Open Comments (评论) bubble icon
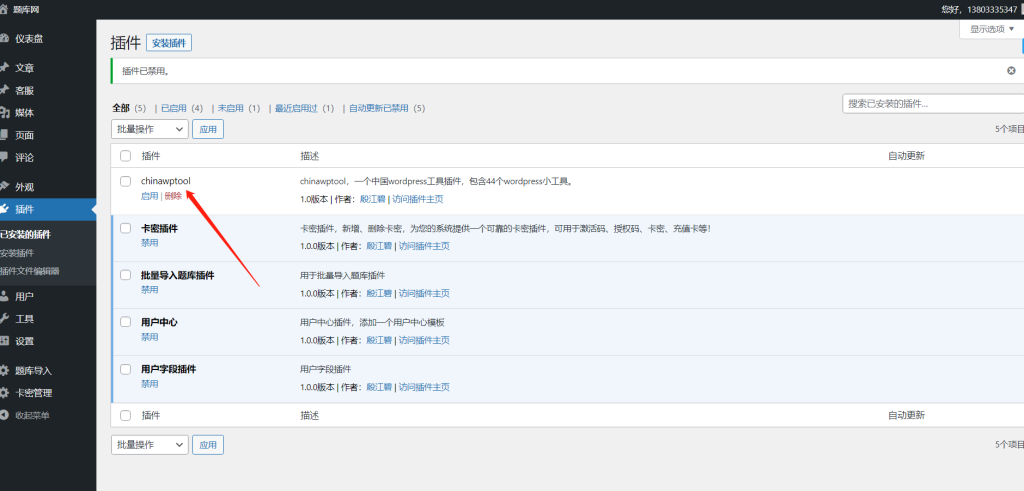1024x491 pixels. point(5,157)
